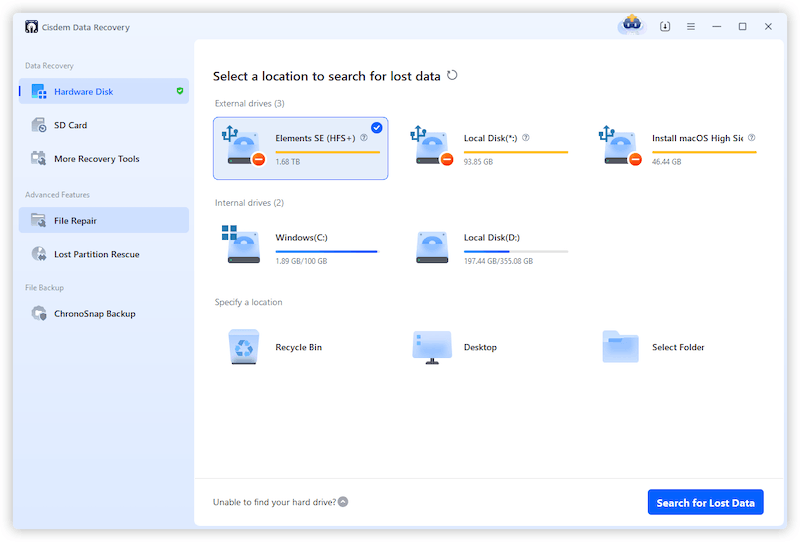Click the help icon next to Elements SE
Viewport: 800px width, 542px height.
364,138
